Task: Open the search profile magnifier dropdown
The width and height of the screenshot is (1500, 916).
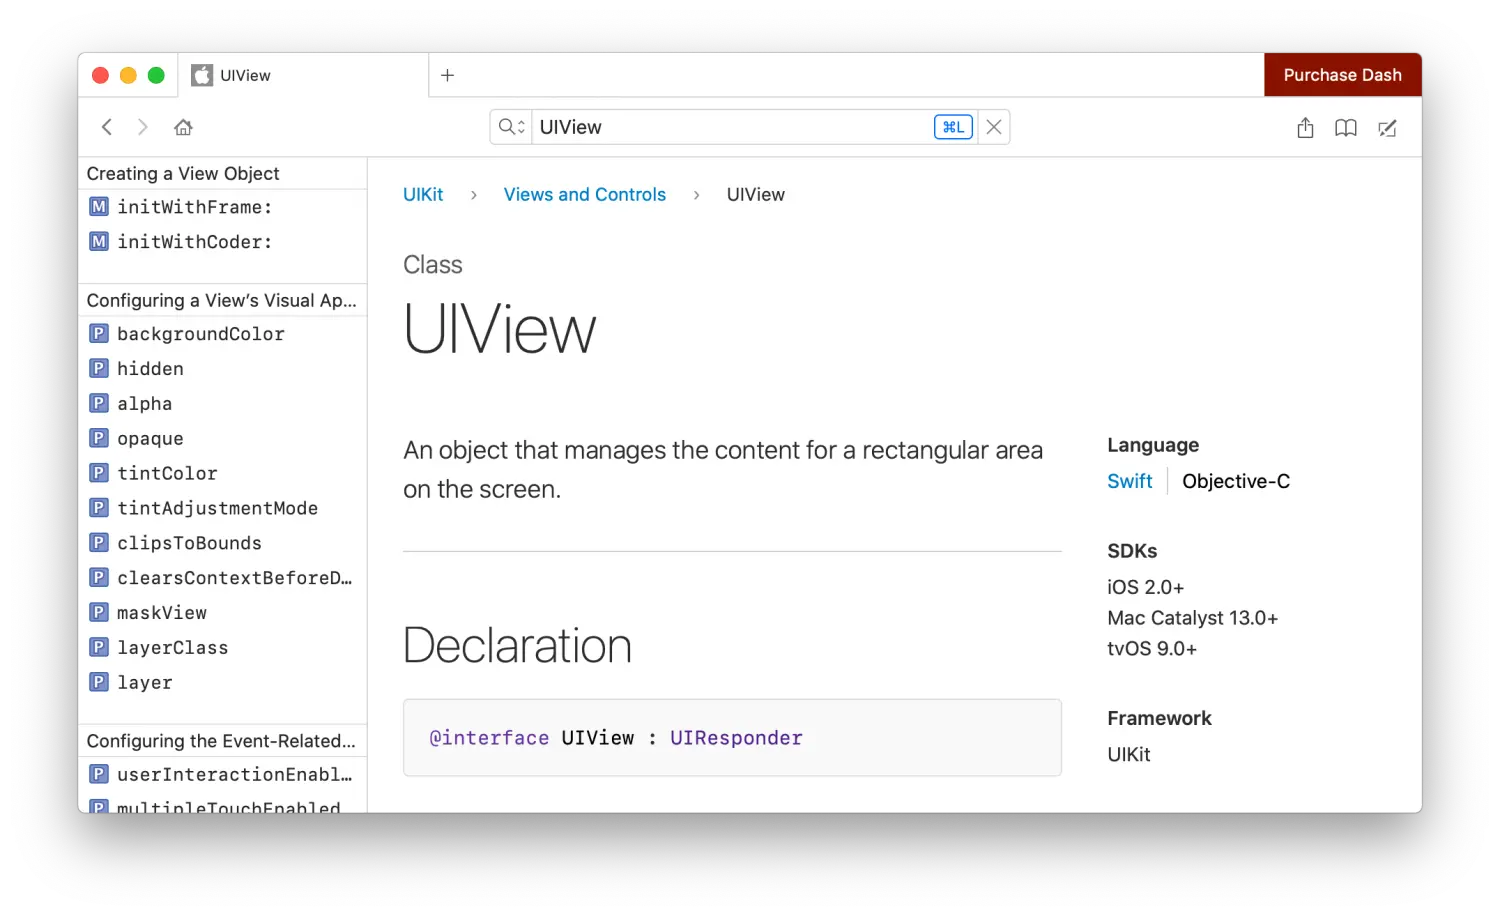Action: [x=511, y=127]
